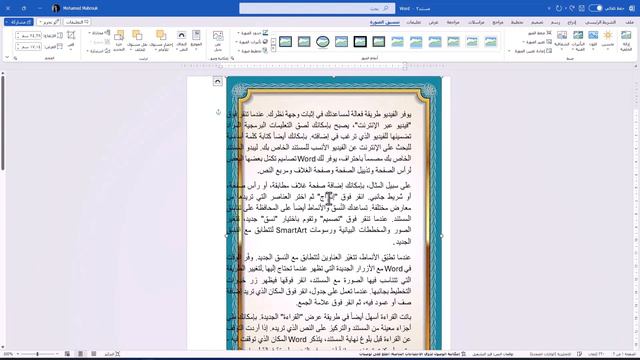Open the Accessibility group dialog launcher
Screen dimensions: 640x360
[x=232, y=58]
